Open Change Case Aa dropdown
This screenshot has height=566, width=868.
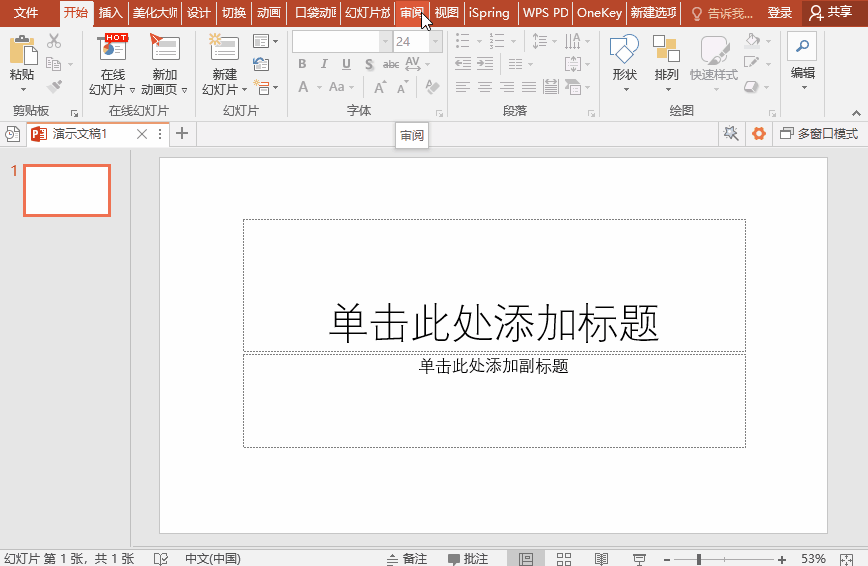[341, 87]
